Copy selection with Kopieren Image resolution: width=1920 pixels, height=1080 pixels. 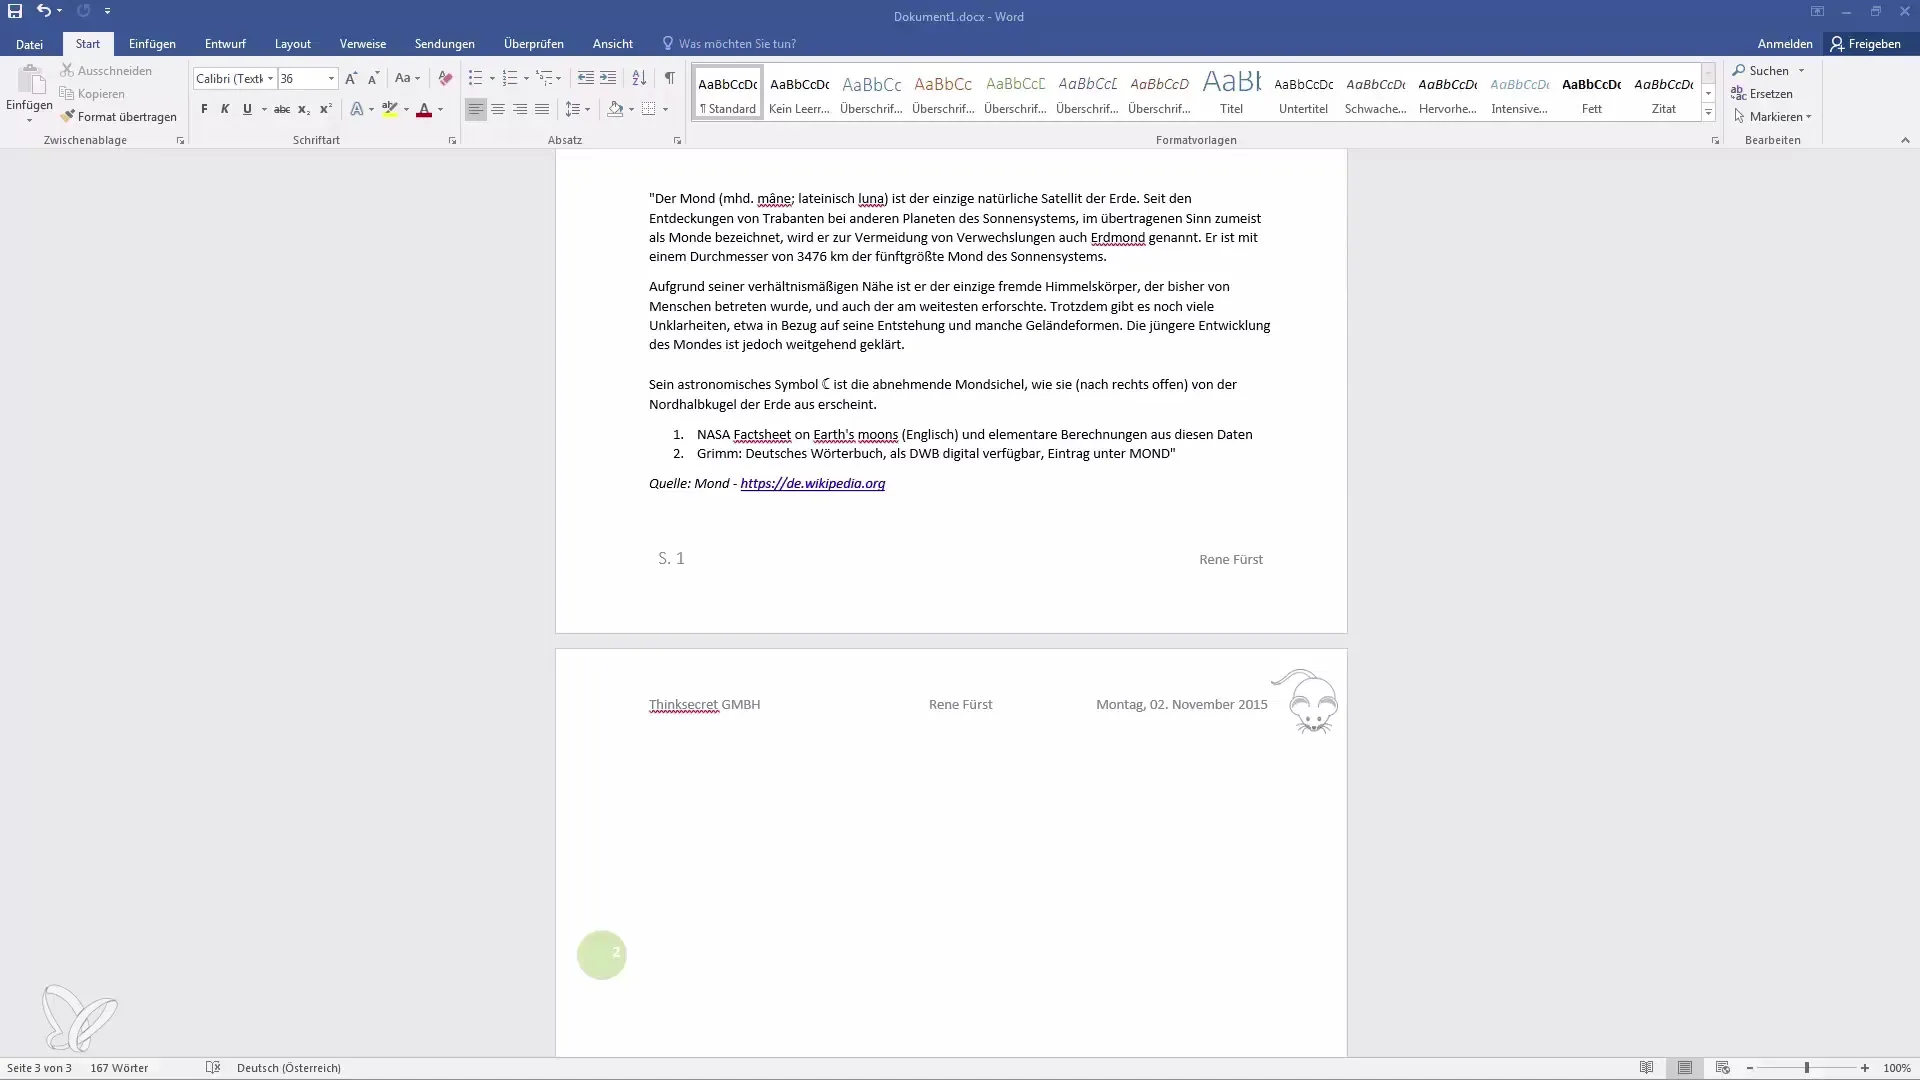(x=93, y=94)
